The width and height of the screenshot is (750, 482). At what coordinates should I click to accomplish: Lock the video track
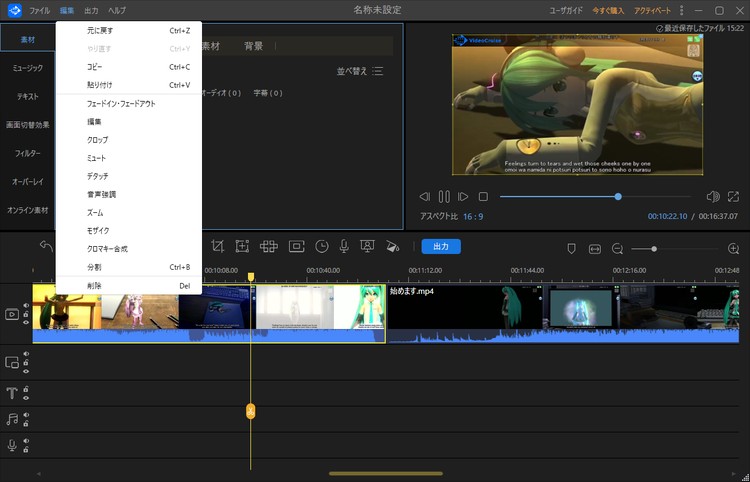click(26, 314)
